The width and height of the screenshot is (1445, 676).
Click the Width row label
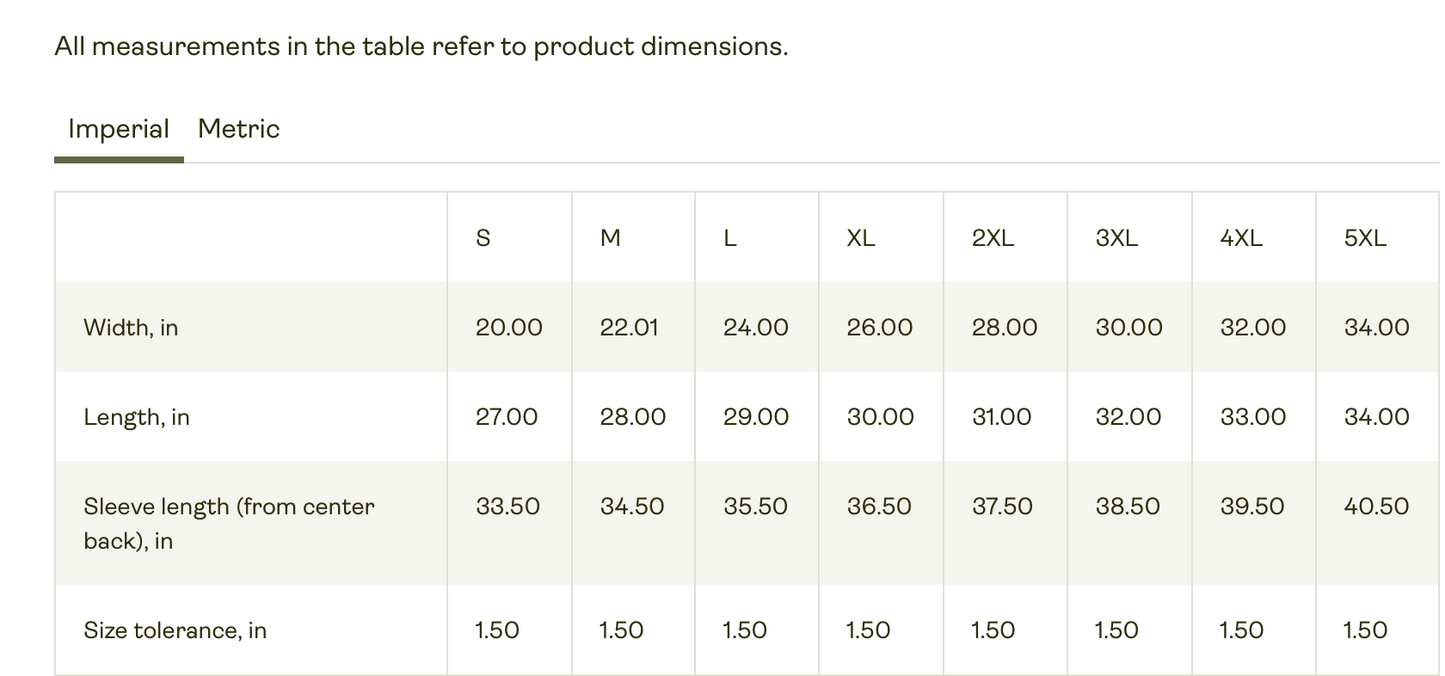131,328
